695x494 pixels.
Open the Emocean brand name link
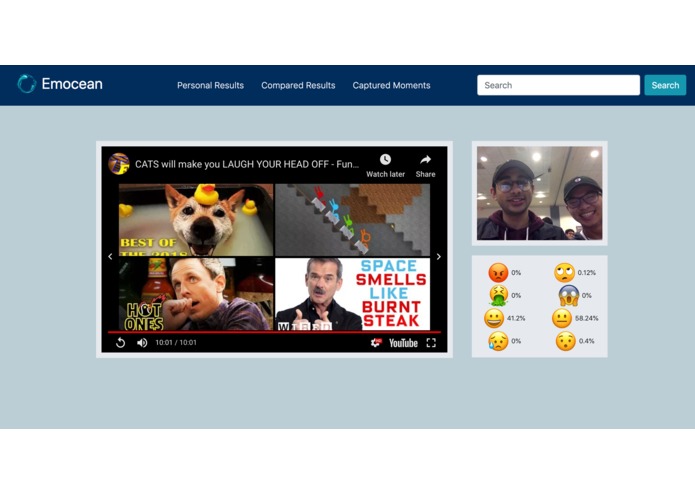click(72, 84)
